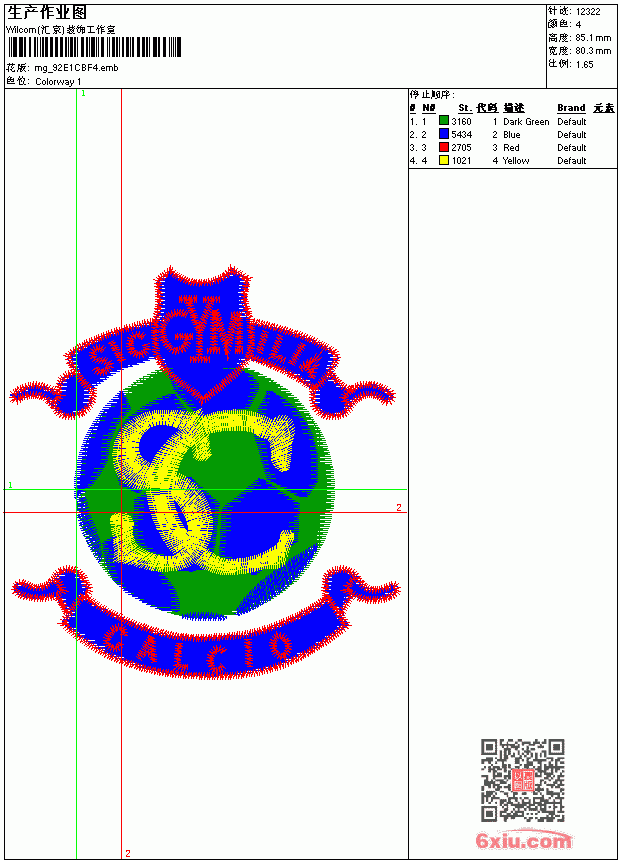Open the 6xiu.com watermark link

[524, 840]
